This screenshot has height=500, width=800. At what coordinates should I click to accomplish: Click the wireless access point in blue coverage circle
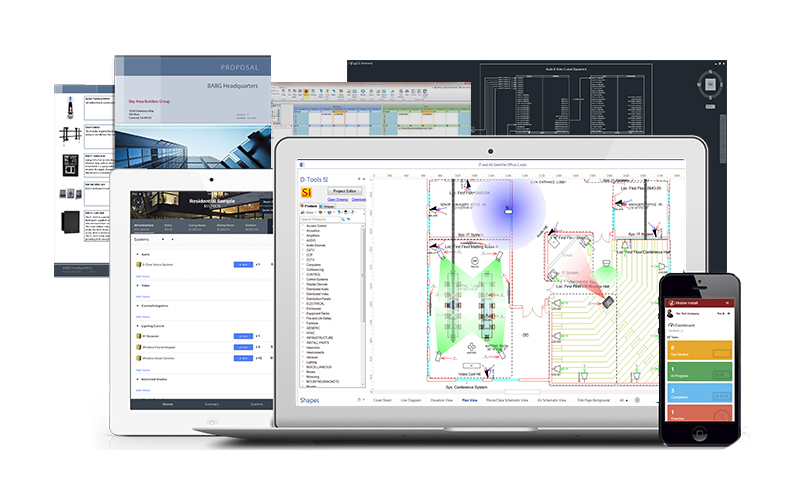pos(508,210)
